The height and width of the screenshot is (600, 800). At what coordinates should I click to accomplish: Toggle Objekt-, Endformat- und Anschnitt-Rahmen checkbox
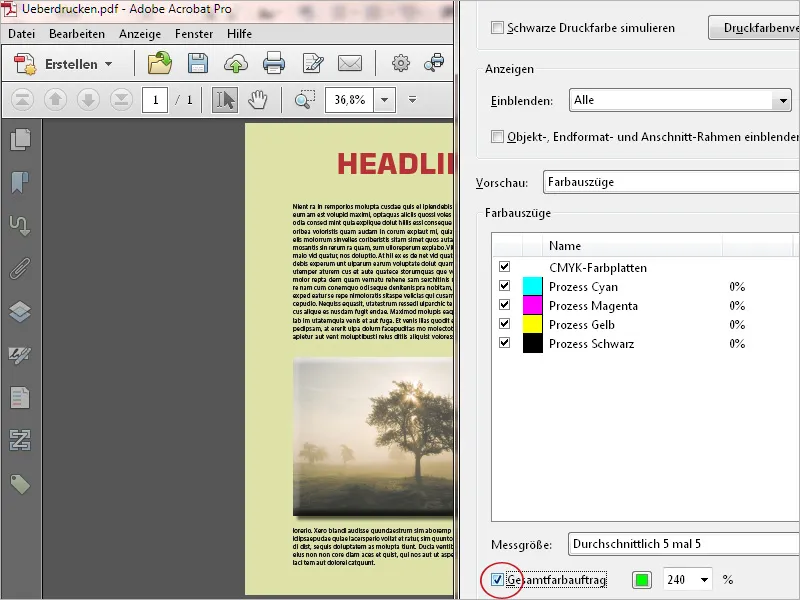pyautogui.click(x=497, y=137)
